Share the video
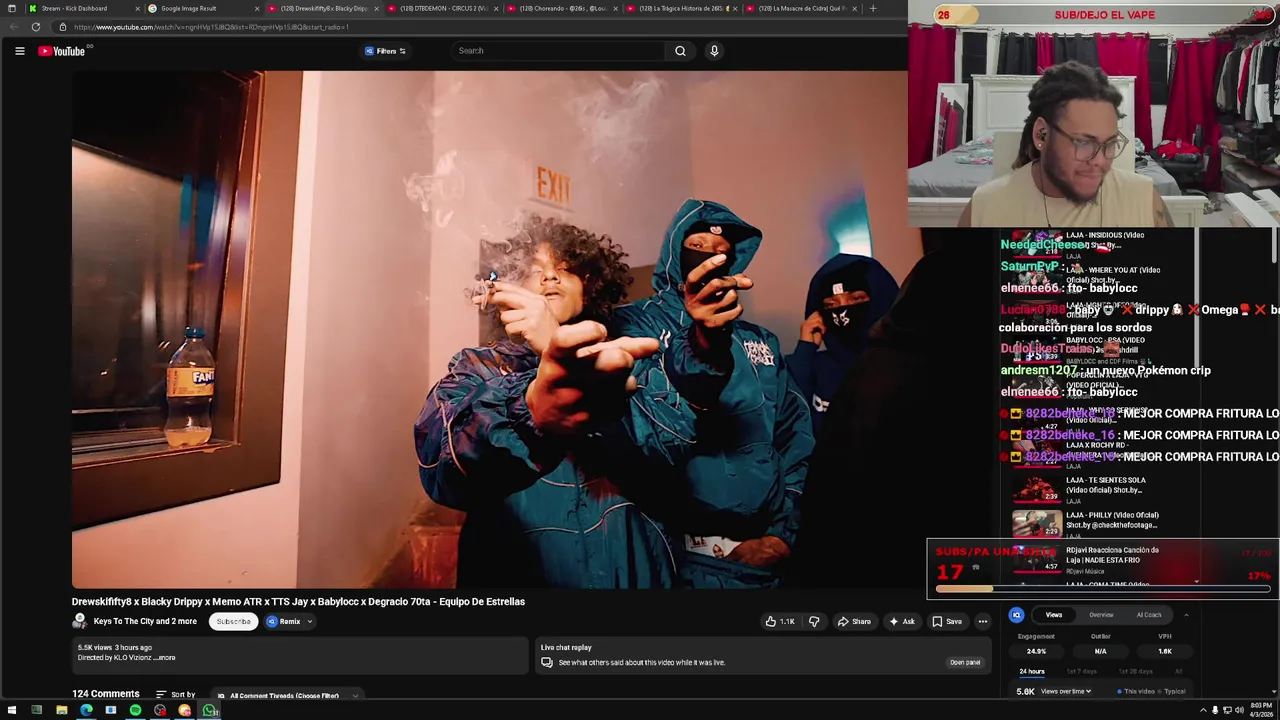1280x720 pixels. pos(854,621)
